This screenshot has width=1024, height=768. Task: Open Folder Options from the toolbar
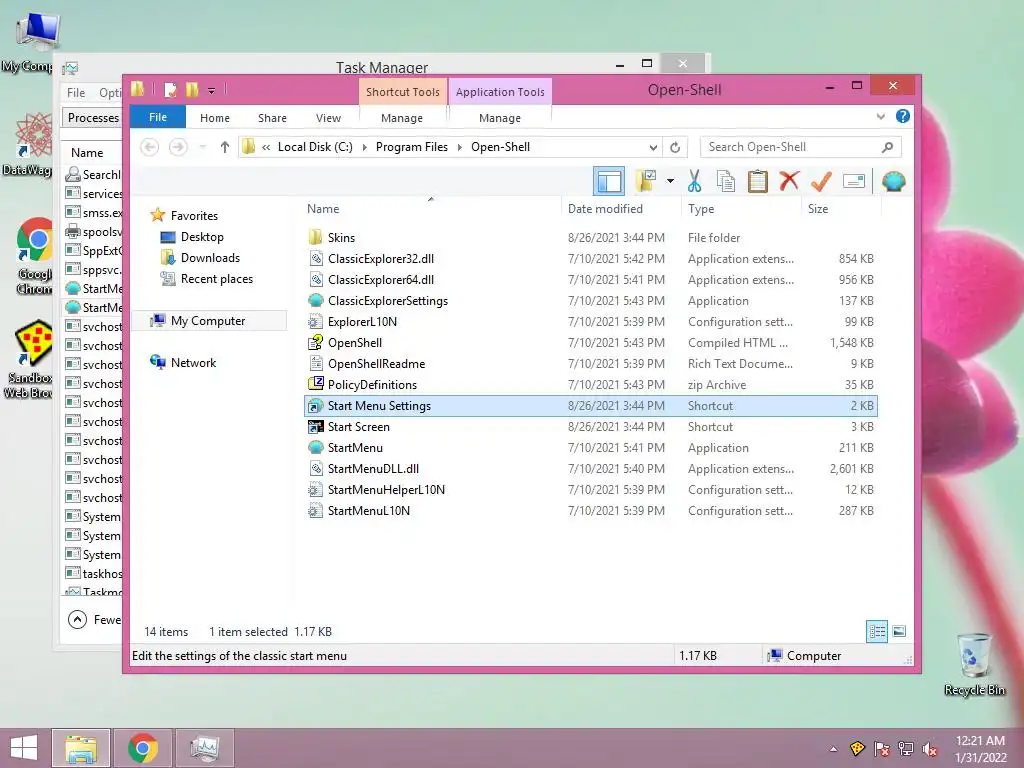[x=647, y=181]
